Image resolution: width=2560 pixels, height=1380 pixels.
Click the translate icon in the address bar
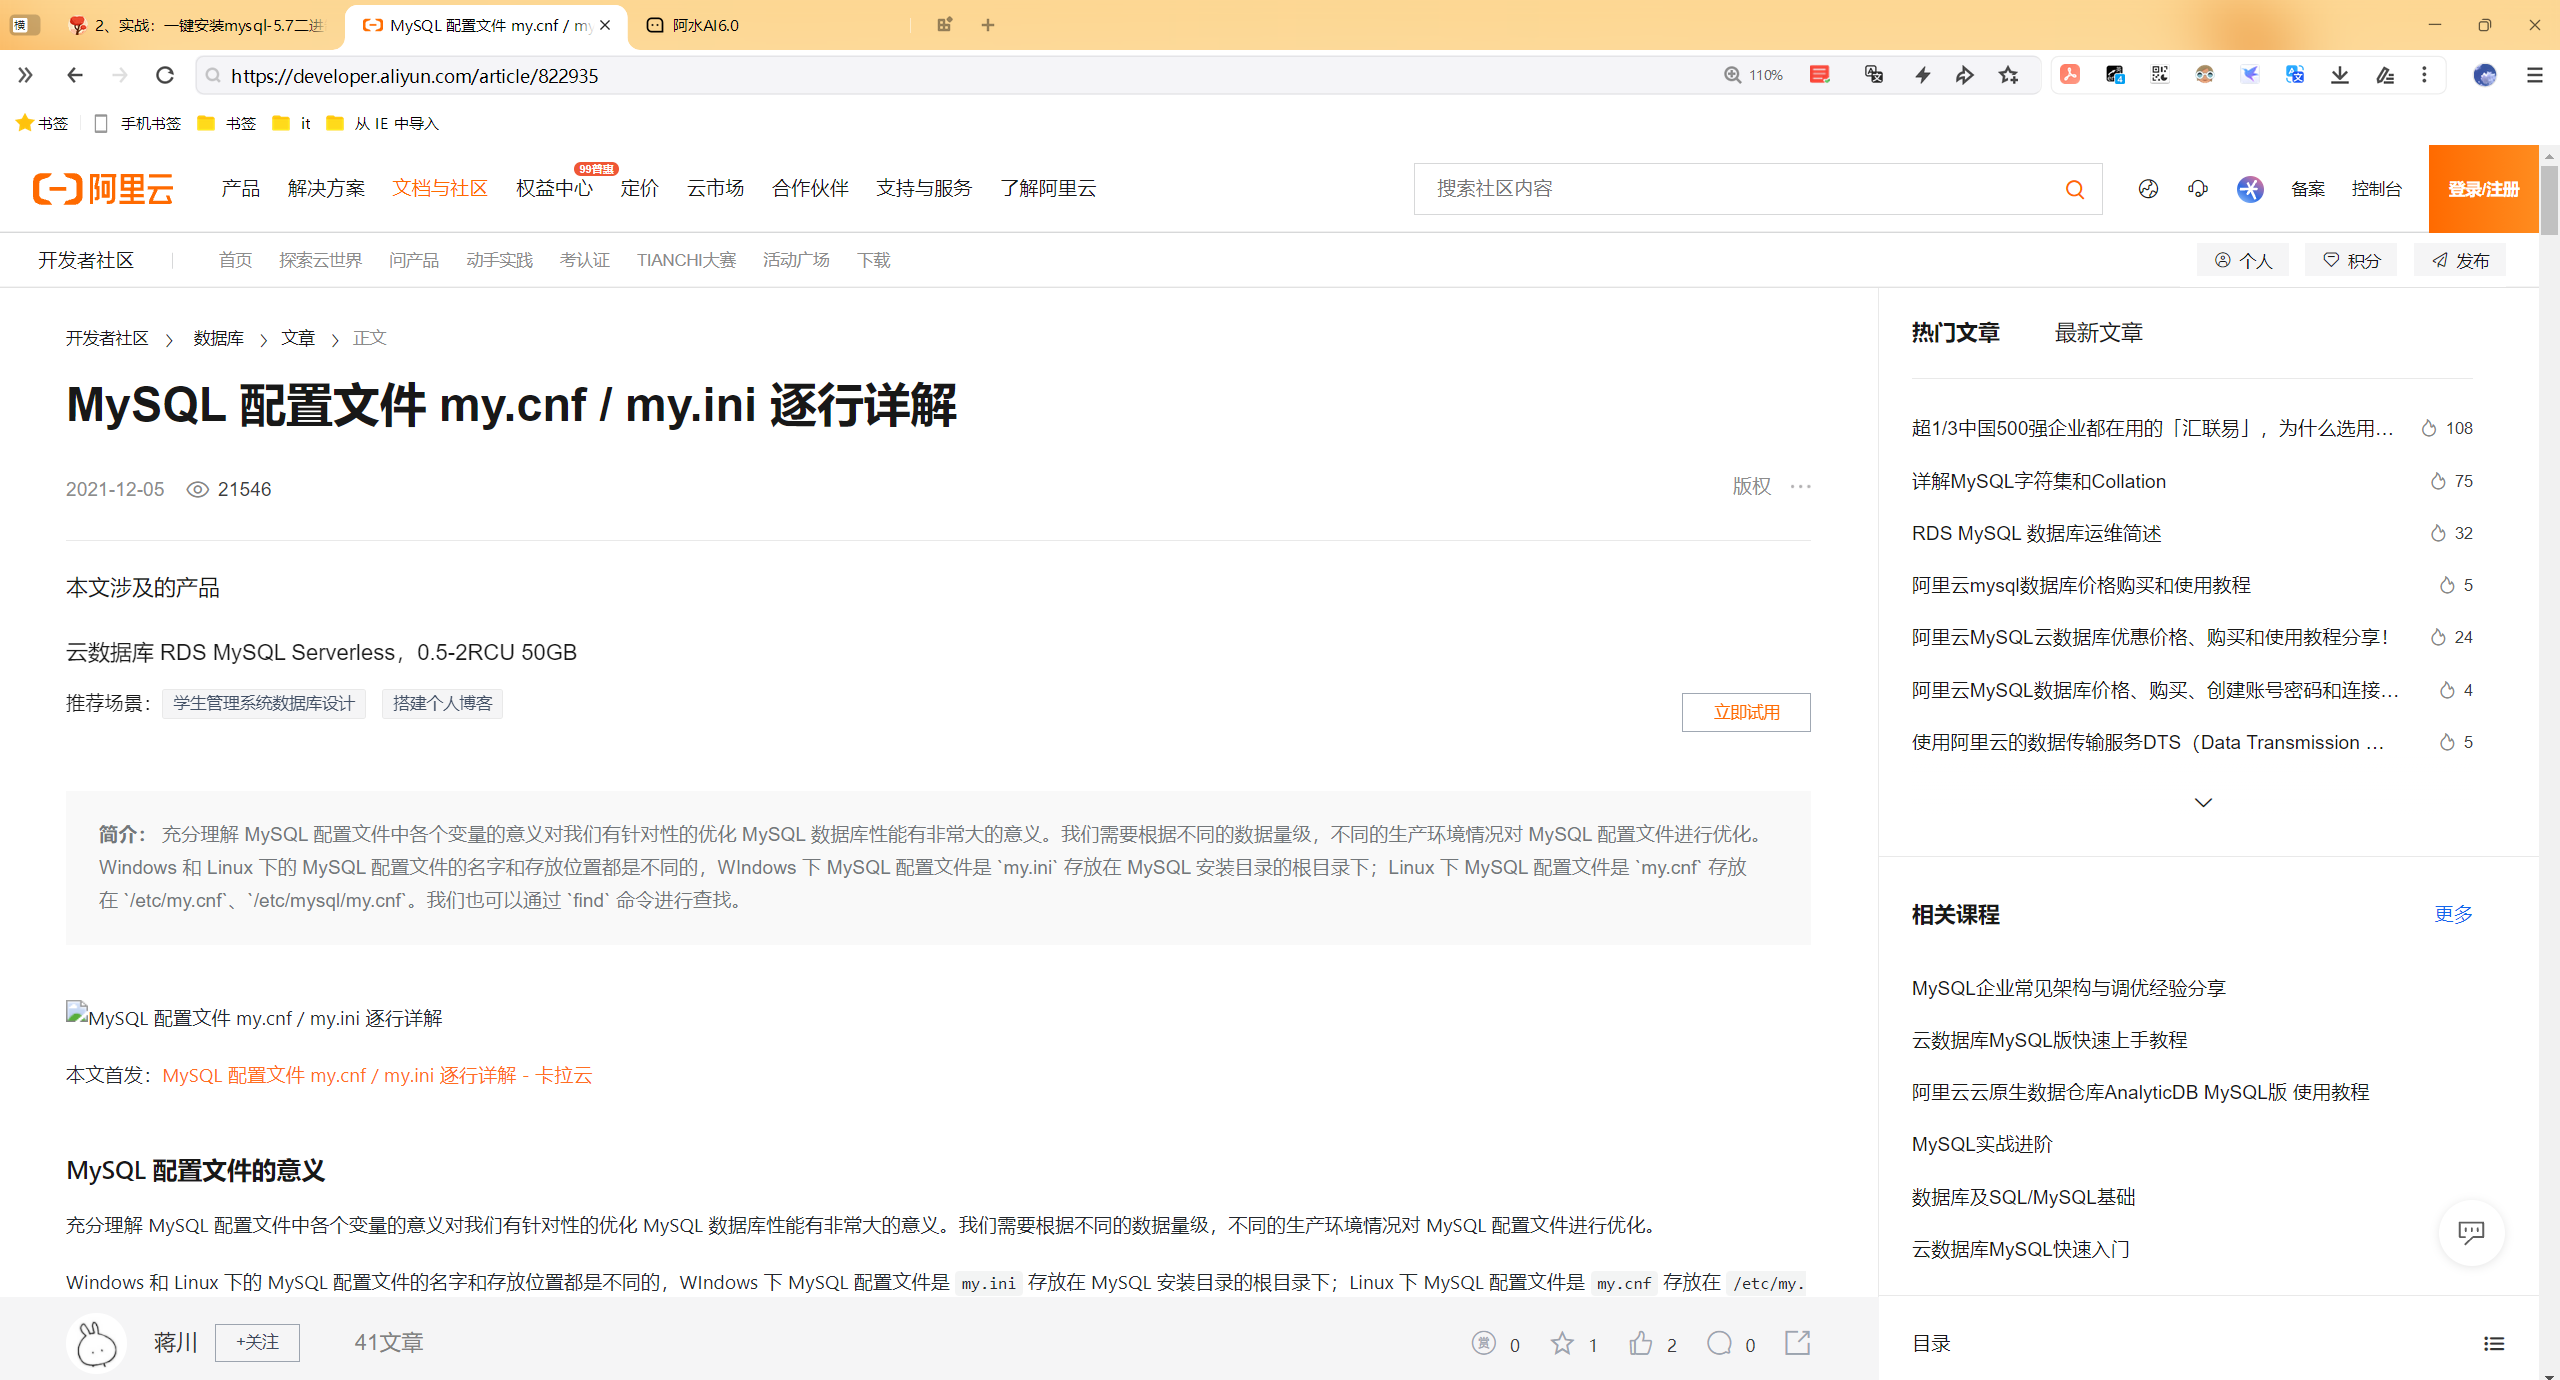click(x=1874, y=75)
